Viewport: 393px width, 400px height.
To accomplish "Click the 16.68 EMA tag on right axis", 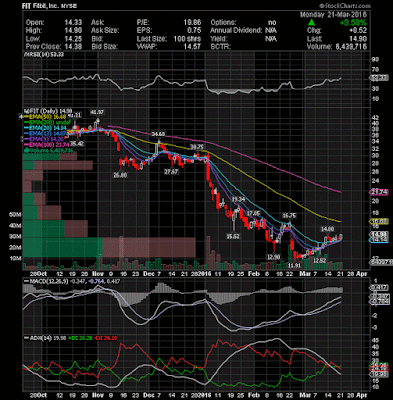I will (379, 221).
